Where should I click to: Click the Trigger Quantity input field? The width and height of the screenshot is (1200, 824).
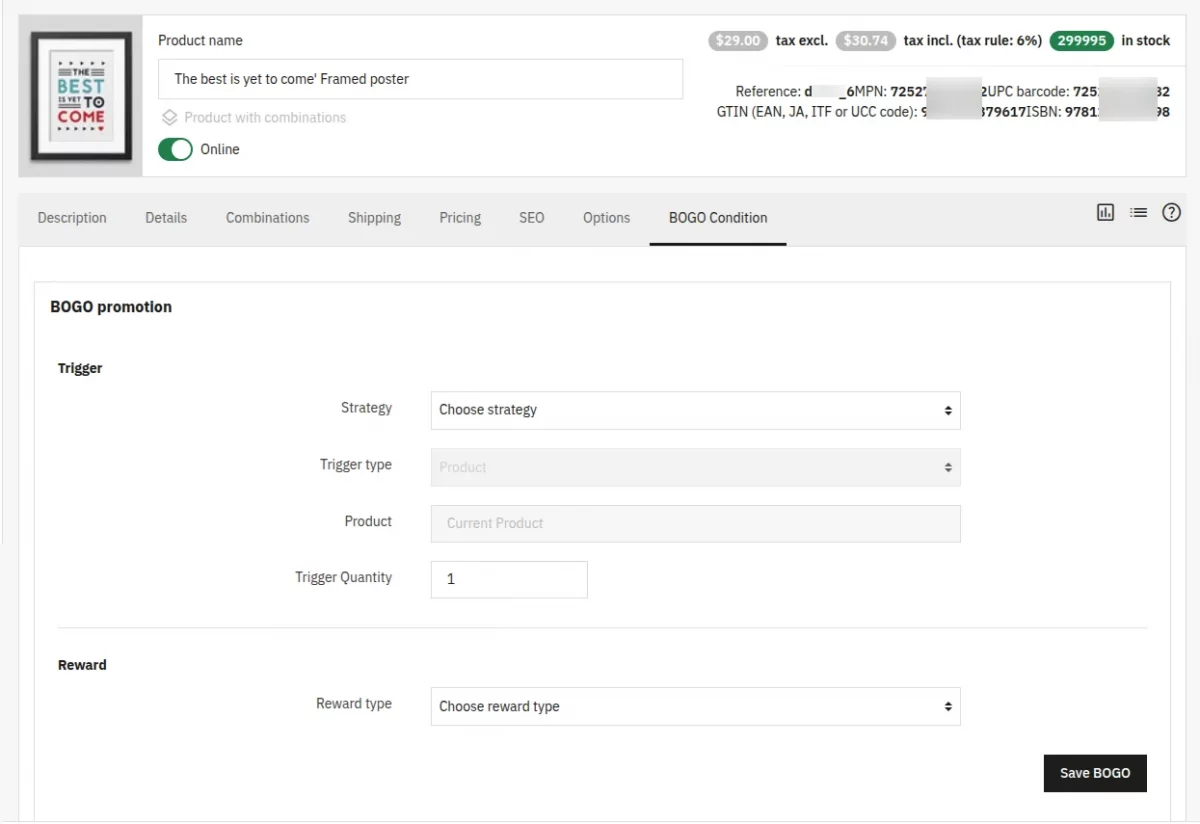tap(509, 580)
